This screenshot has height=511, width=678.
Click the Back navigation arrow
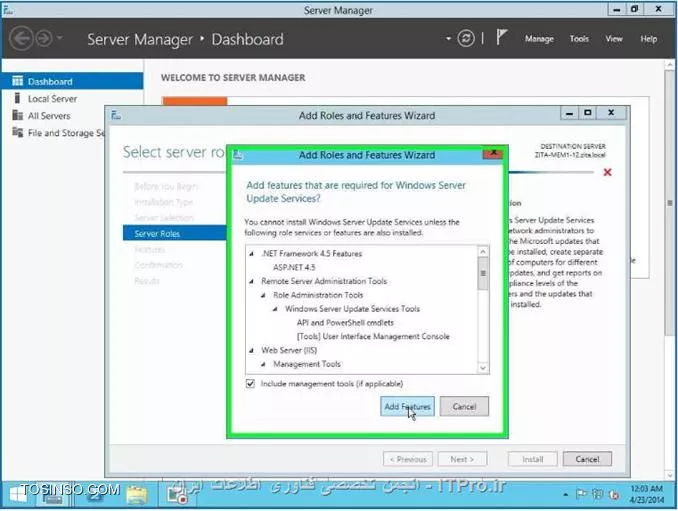pos(21,38)
